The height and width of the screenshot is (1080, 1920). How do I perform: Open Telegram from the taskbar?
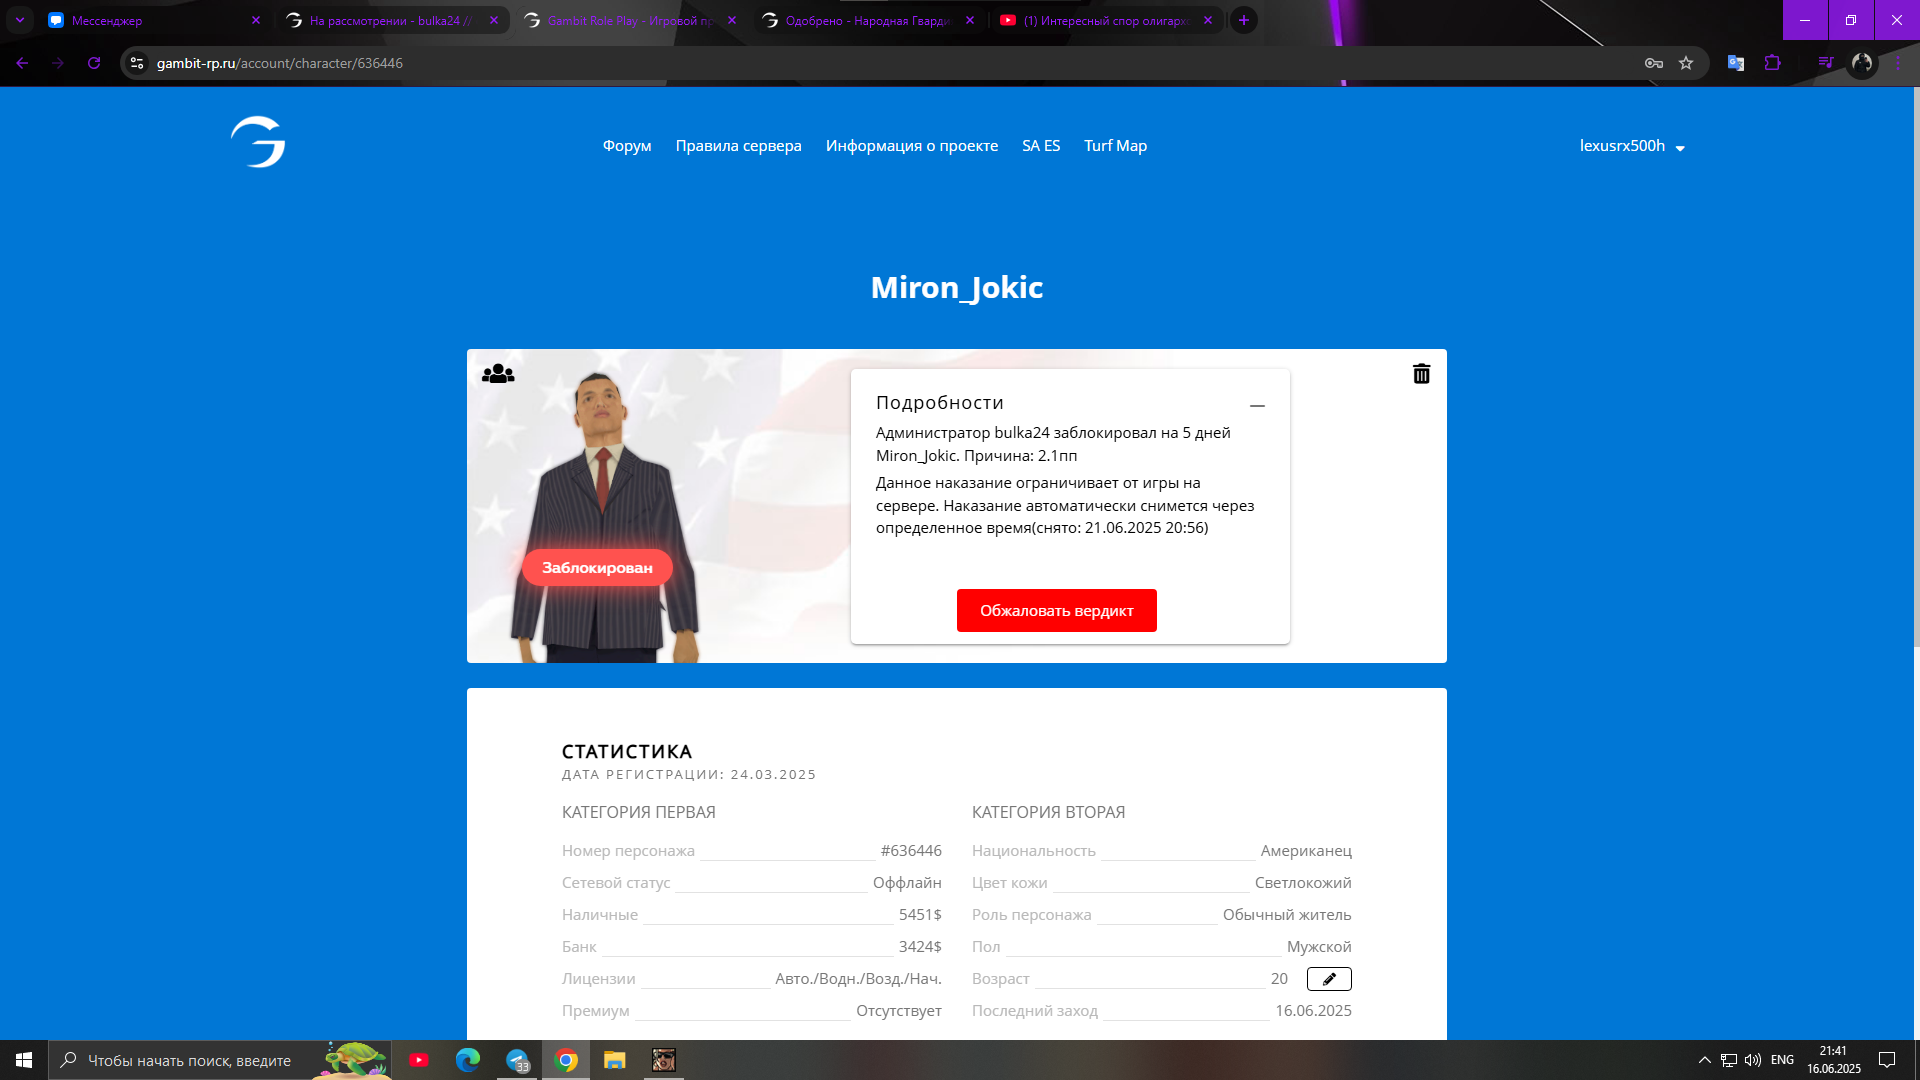tap(517, 1060)
